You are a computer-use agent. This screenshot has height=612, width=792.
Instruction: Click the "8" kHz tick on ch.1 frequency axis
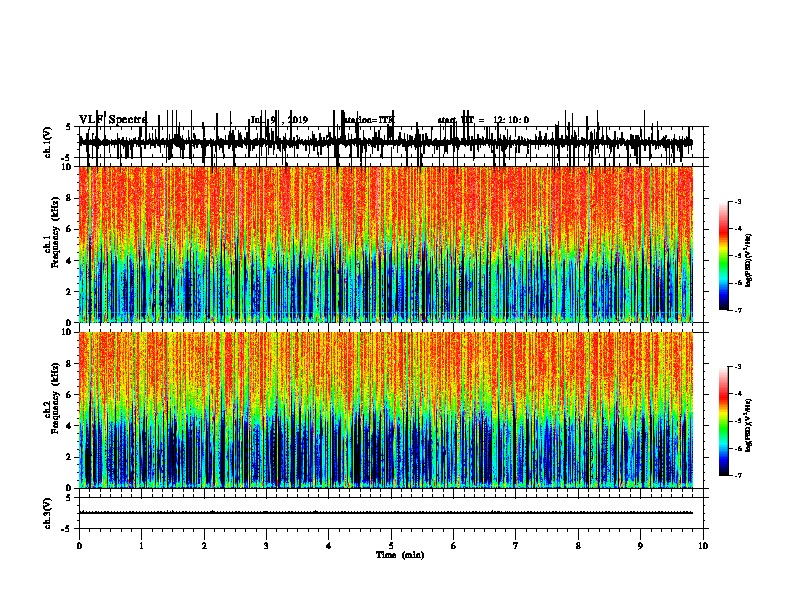[70, 198]
